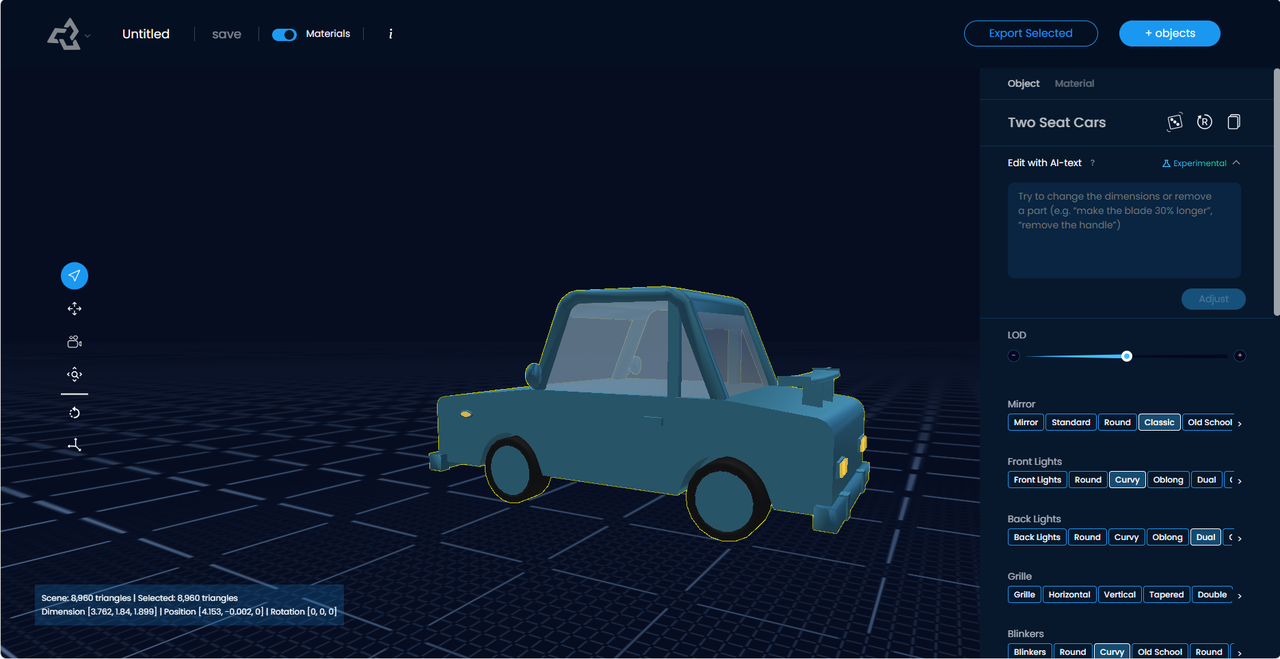The width and height of the screenshot is (1280, 659).
Task: Duplicate object using the copy icon
Action: point(1234,122)
